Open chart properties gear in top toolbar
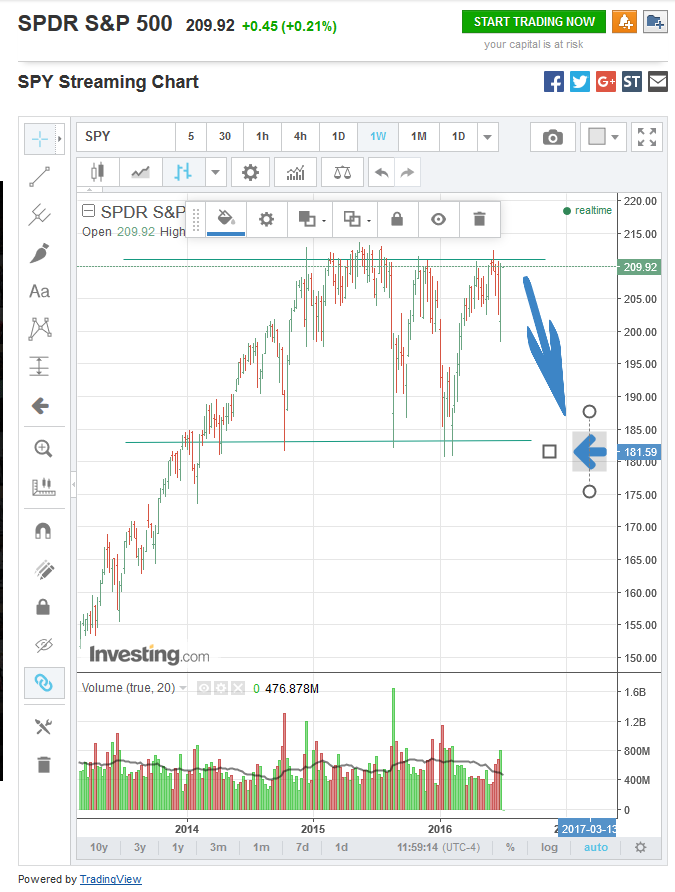The height and width of the screenshot is (892, 675). click(250, 172)
